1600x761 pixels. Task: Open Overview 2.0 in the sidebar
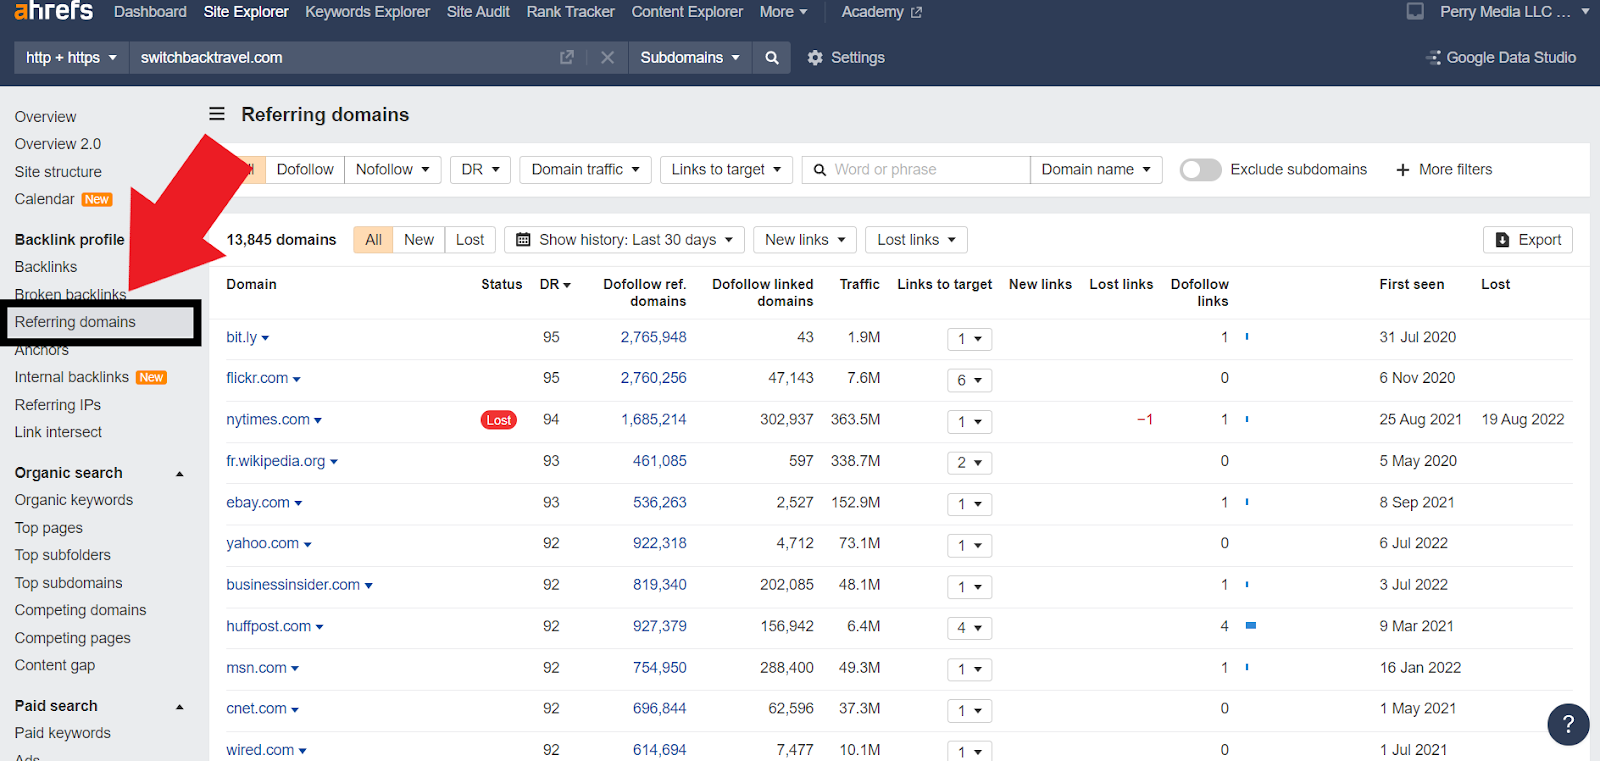pyautogui.click(x=58, y=144)
